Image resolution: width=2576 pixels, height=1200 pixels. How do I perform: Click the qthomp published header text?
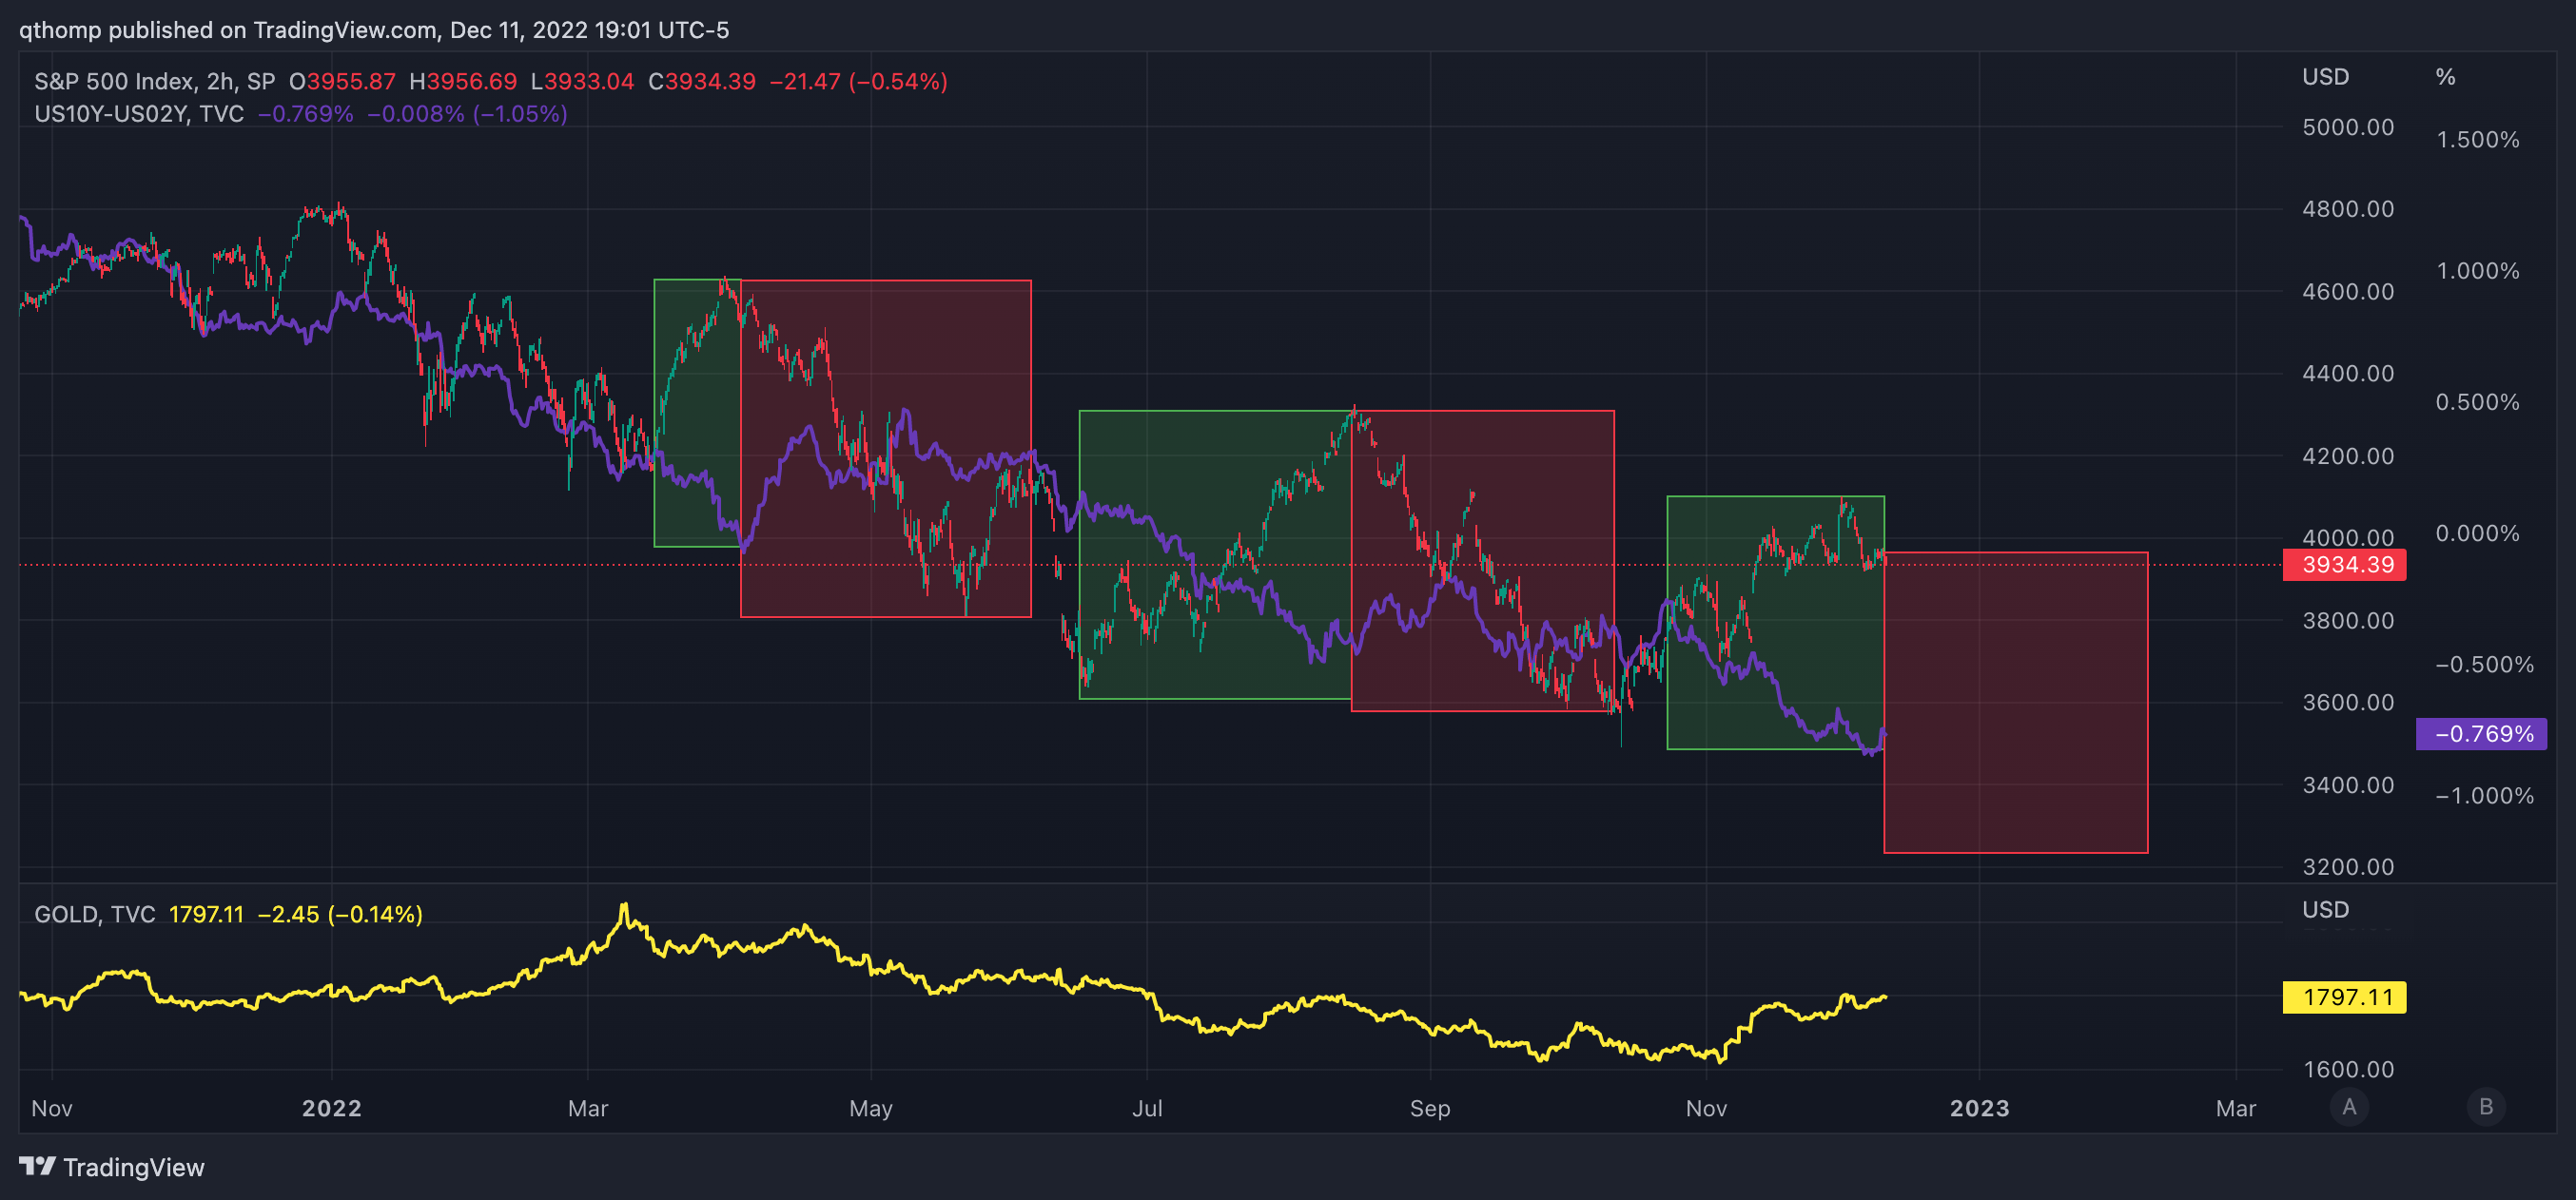[x=373, y=30]
